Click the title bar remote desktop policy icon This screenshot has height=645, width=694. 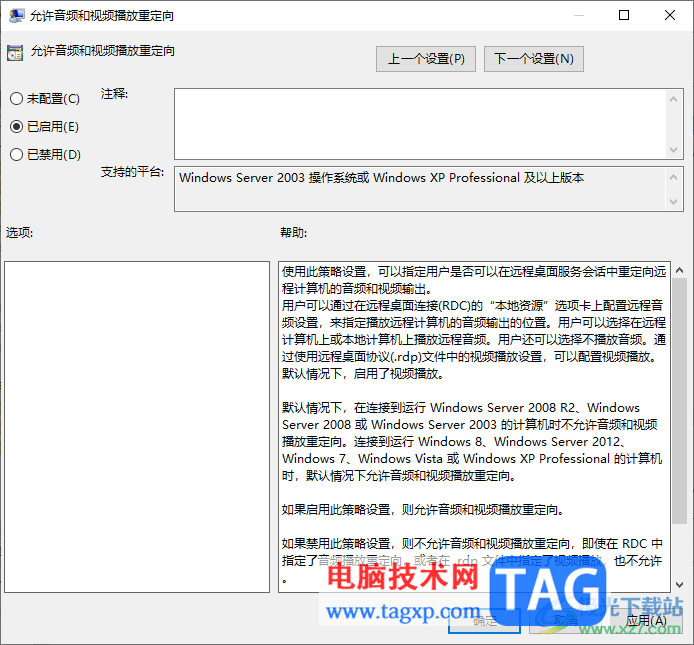coord(16,16)
